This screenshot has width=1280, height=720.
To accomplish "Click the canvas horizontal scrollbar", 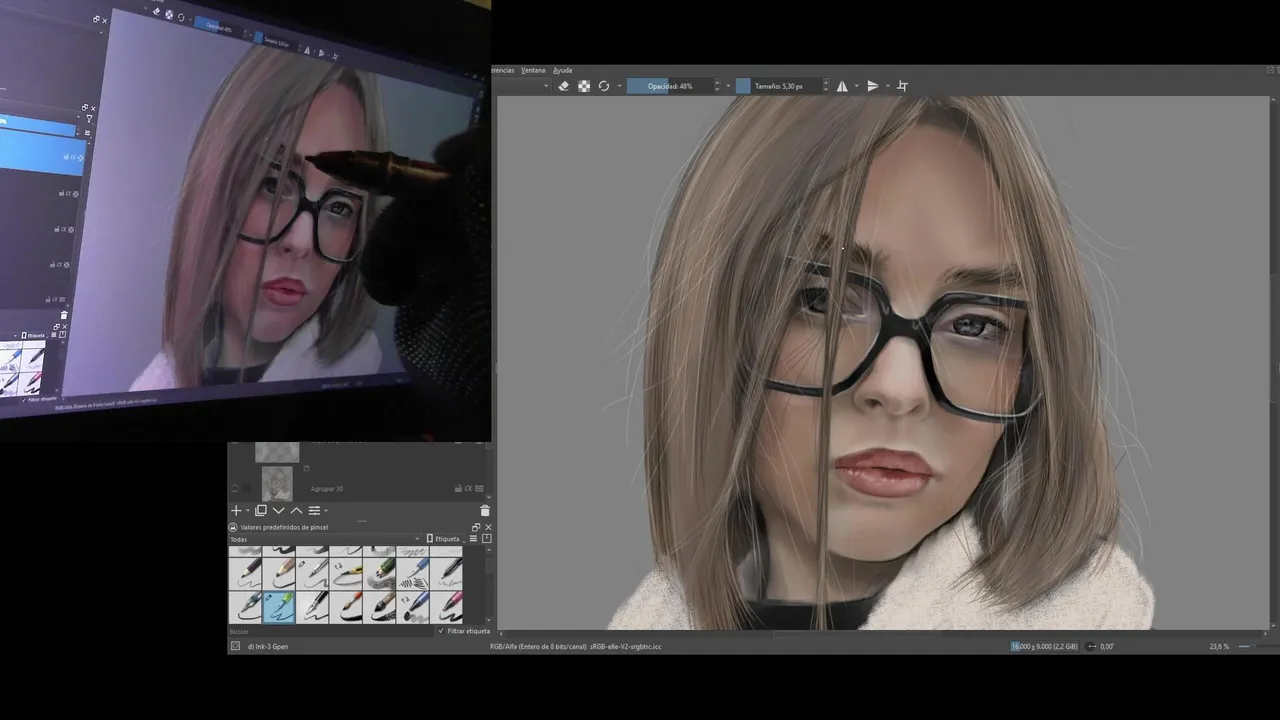I will [x=858, y=634].
